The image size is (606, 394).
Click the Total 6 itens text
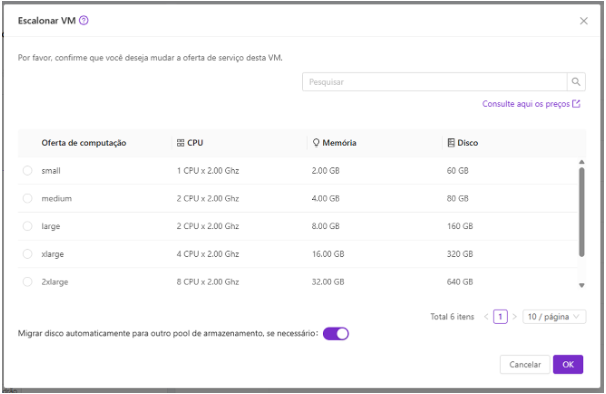(452, 317)
